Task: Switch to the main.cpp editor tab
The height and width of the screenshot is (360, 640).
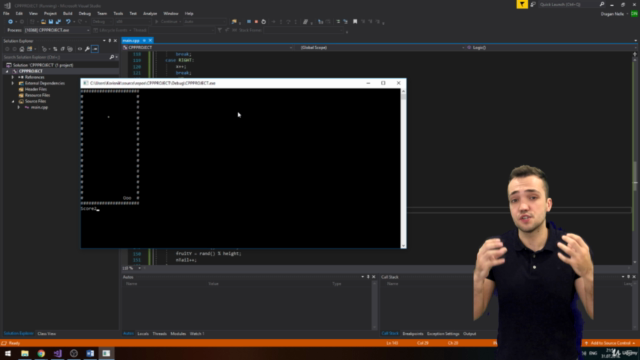Action: 131,40
